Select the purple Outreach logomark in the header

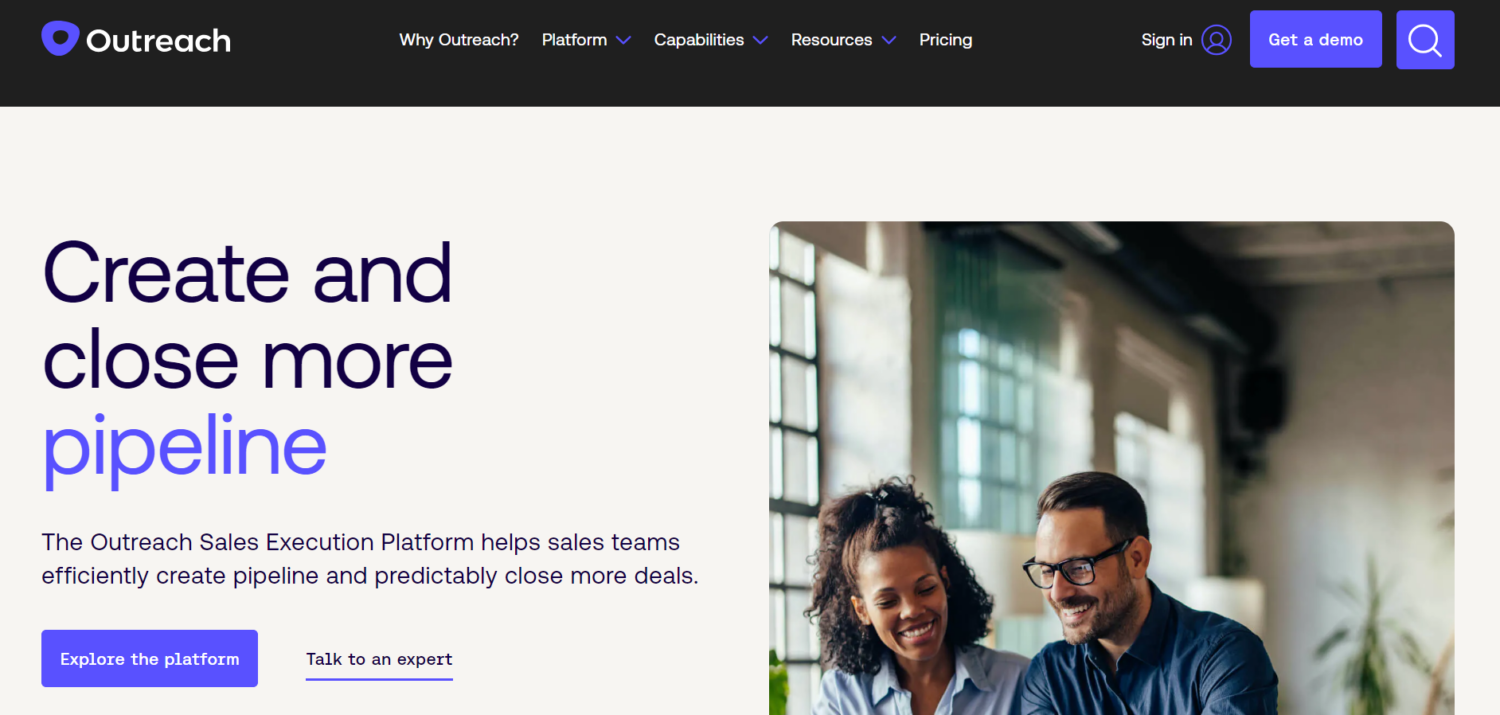pos(59,37)
